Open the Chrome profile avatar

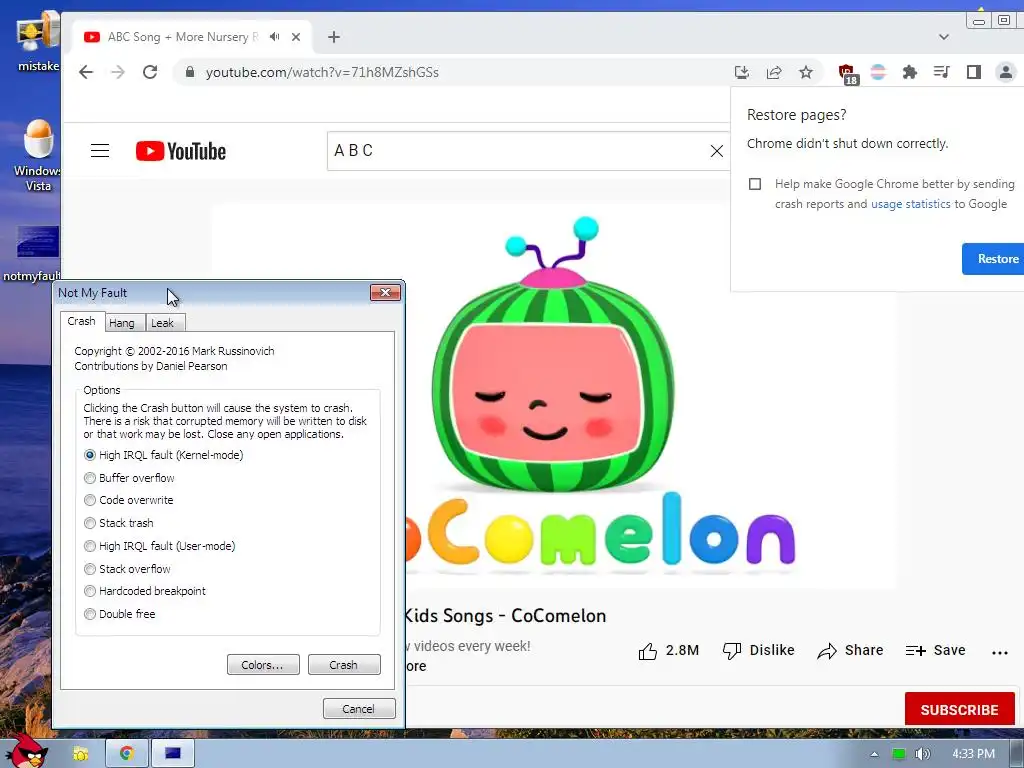point(1006,72)
